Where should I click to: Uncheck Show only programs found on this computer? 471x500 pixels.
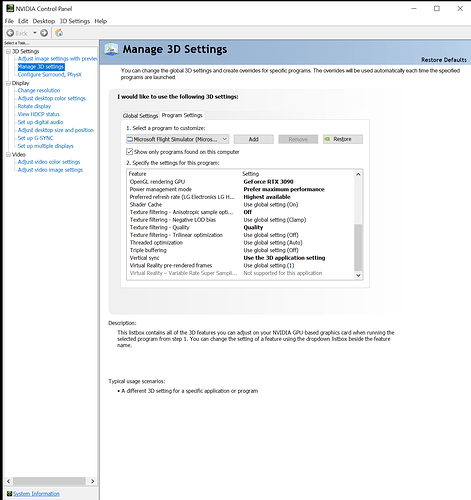[x=129, y=152]
